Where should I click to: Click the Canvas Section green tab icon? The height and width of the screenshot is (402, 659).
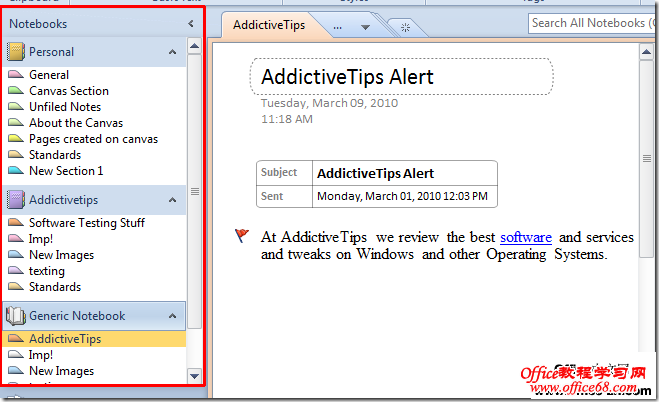point(16,91)
